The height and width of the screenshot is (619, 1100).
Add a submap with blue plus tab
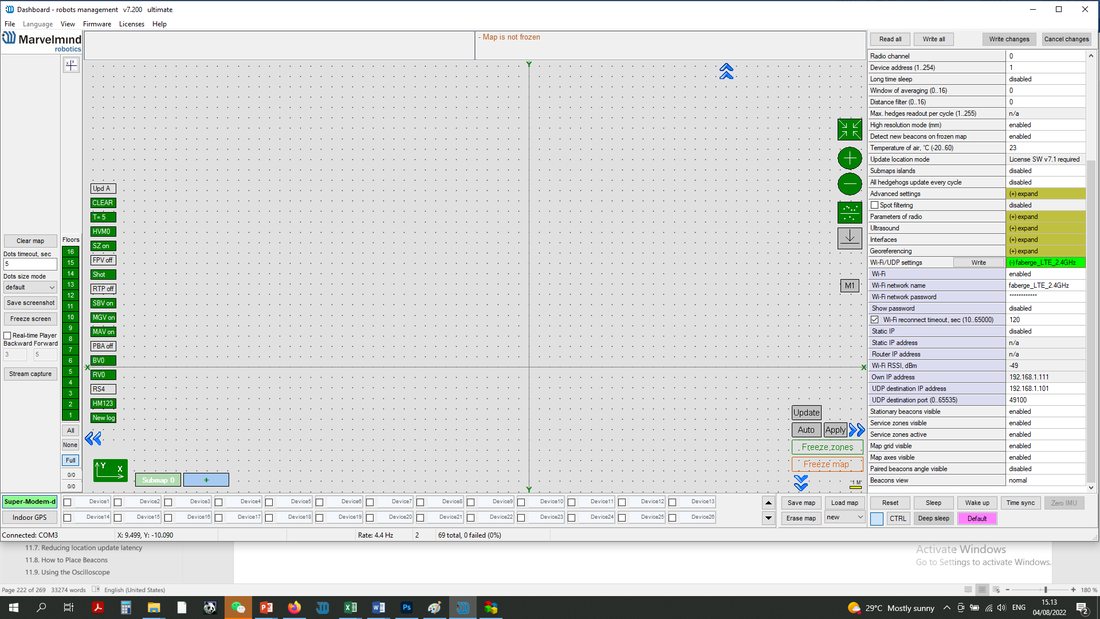coord(206,480)
